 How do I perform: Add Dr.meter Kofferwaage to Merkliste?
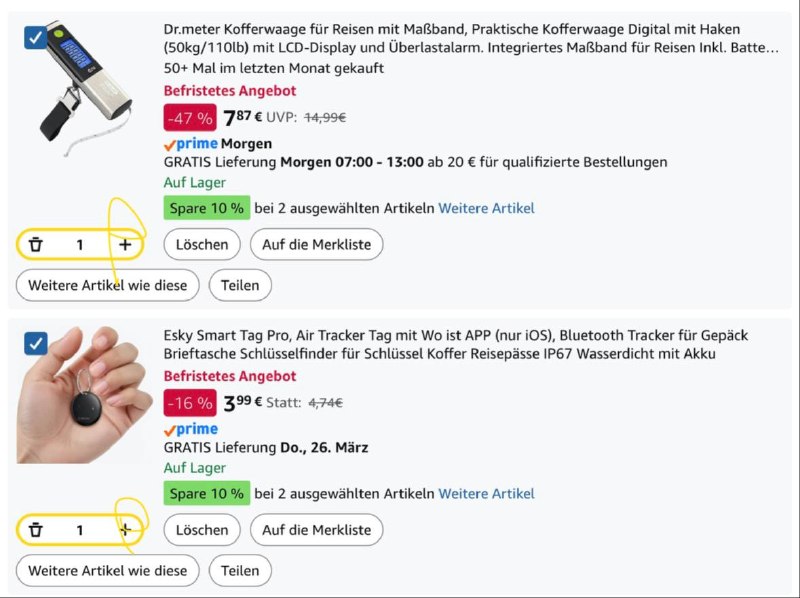click(316, 244)
